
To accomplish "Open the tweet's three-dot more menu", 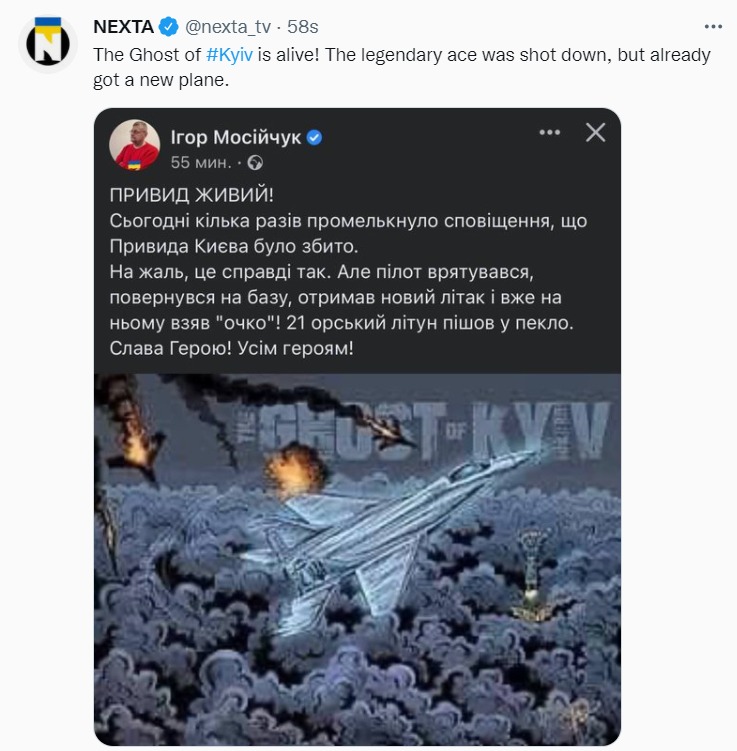I will tap(713, 27).
